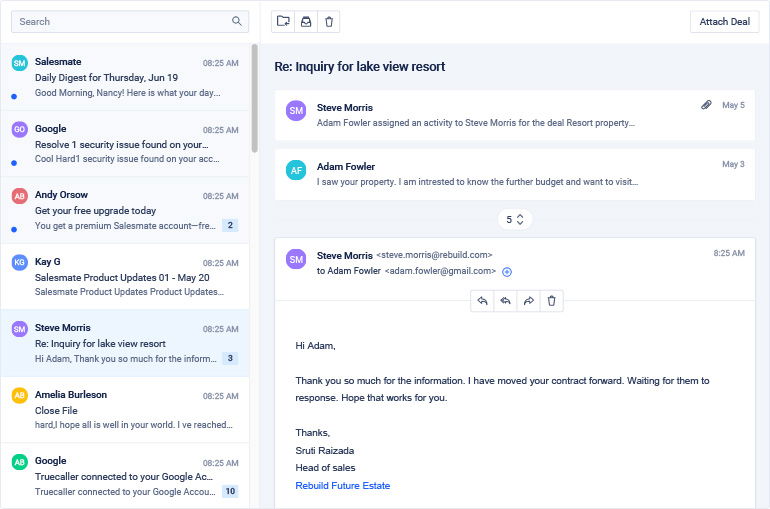Expand the 5 hidden messages in thread

pos(515,219)
